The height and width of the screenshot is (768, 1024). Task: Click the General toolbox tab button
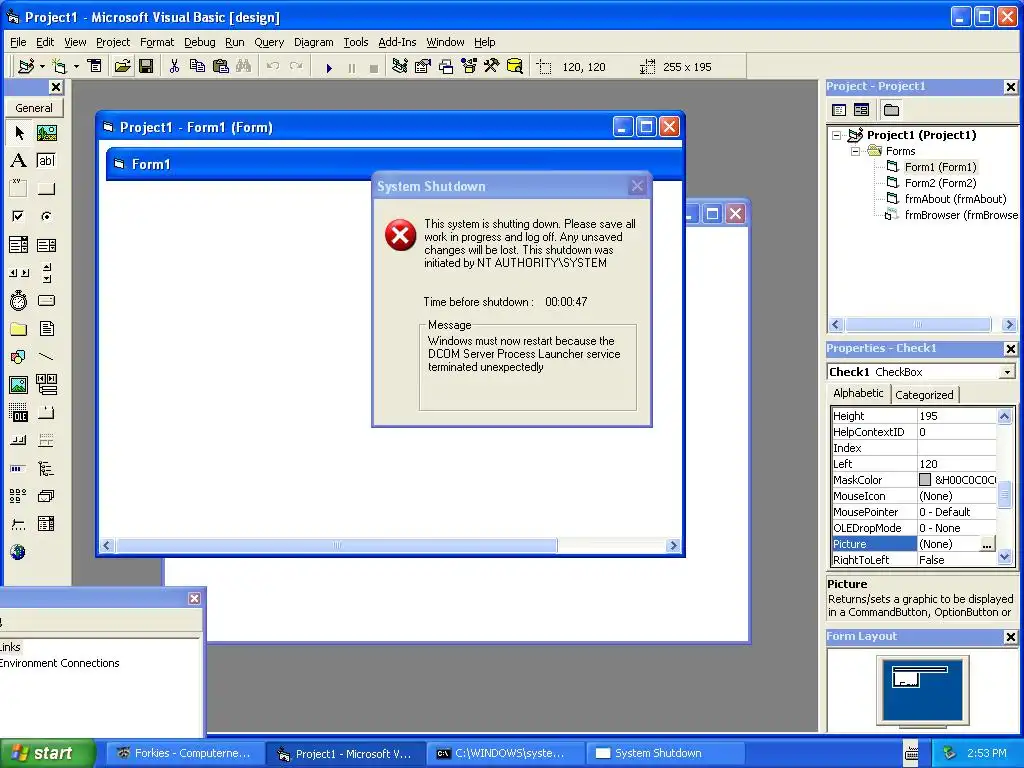click(x=34, y=108)
